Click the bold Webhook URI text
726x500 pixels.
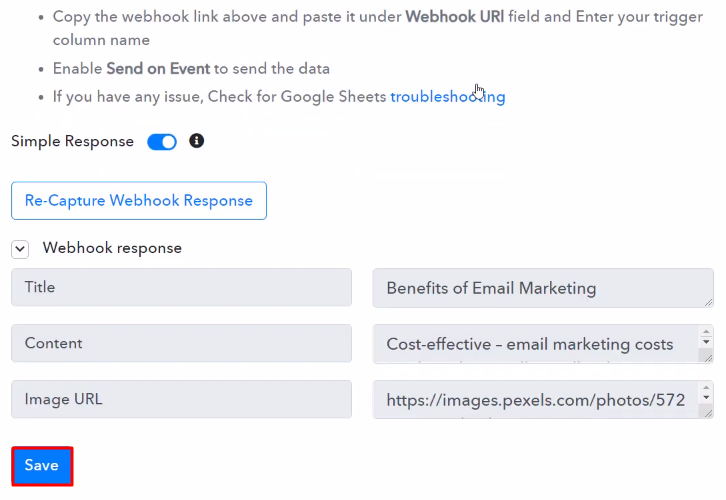coord(455,17)
